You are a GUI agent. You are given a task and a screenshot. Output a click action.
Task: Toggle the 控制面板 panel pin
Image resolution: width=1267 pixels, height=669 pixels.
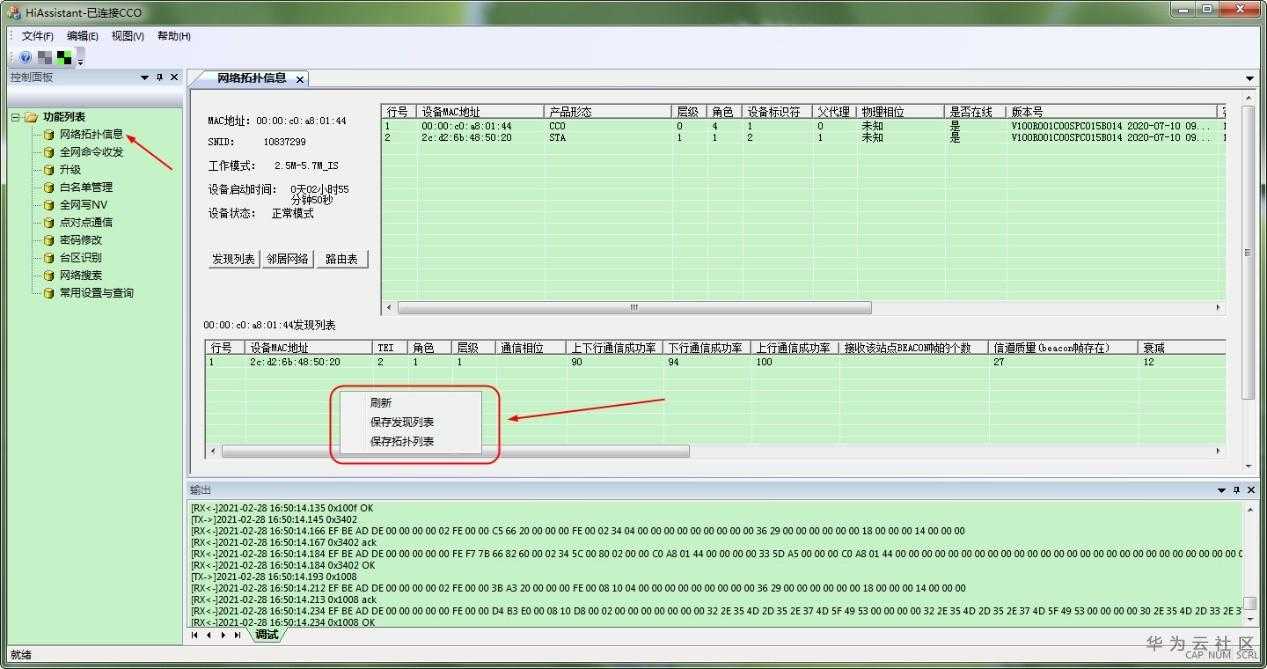pos(159,77)
